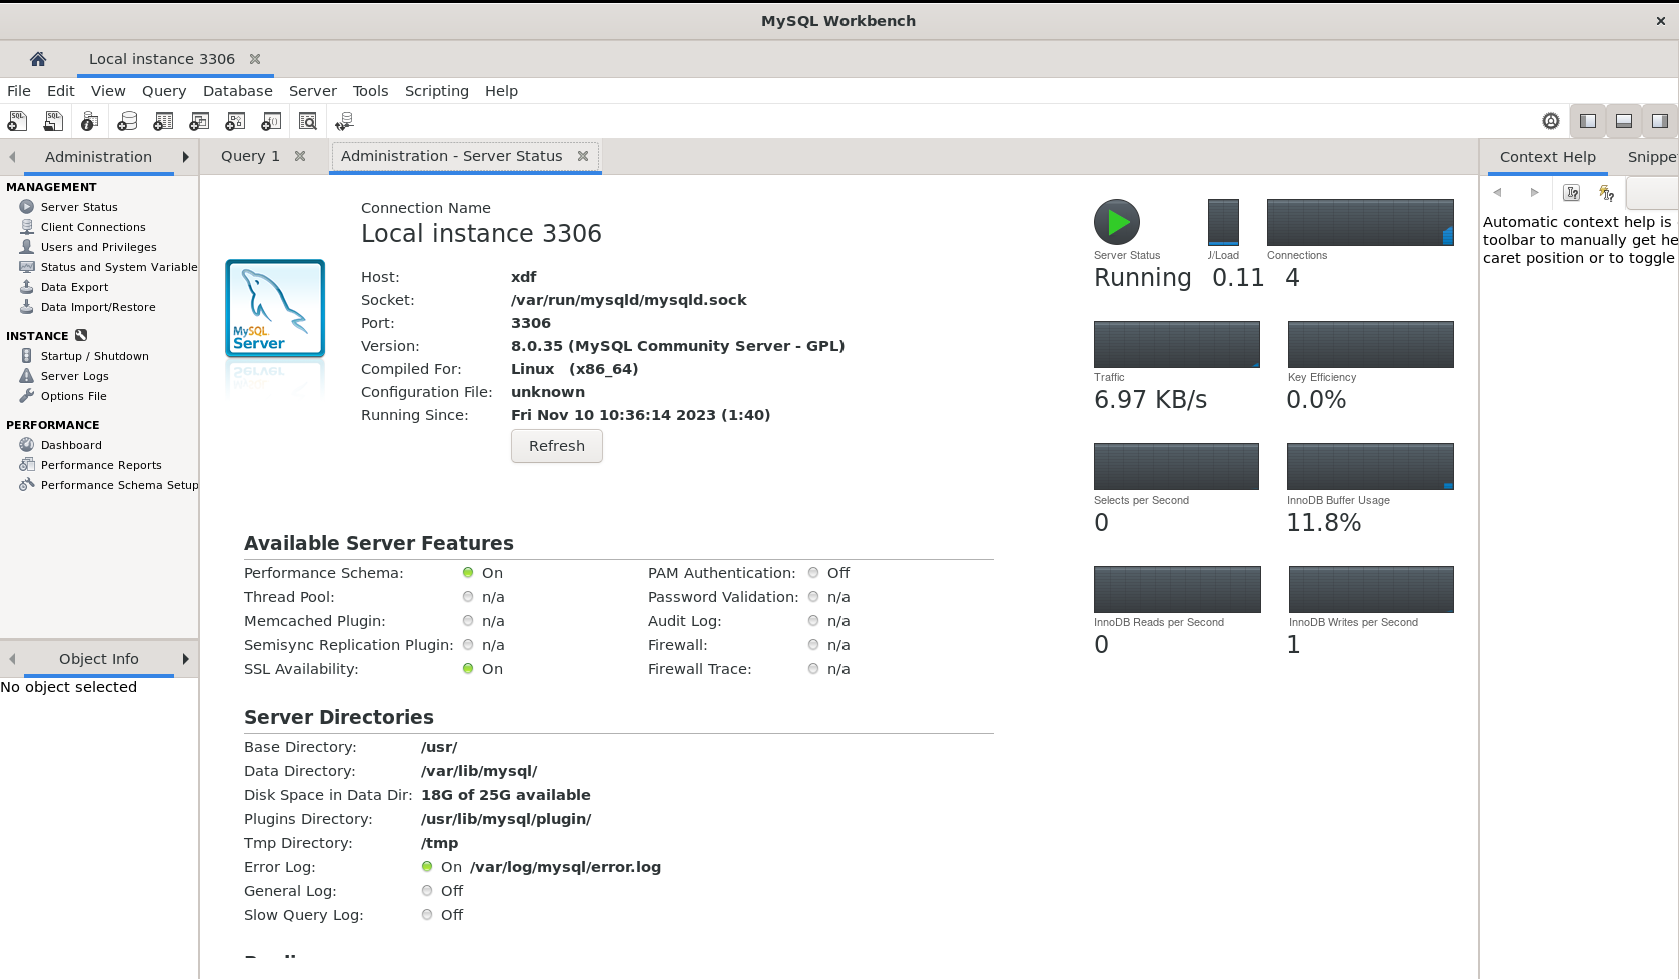Click the MySQL Server dolphin logo
This screenshot has width=1680, height=980.
[x=275, y=308]
